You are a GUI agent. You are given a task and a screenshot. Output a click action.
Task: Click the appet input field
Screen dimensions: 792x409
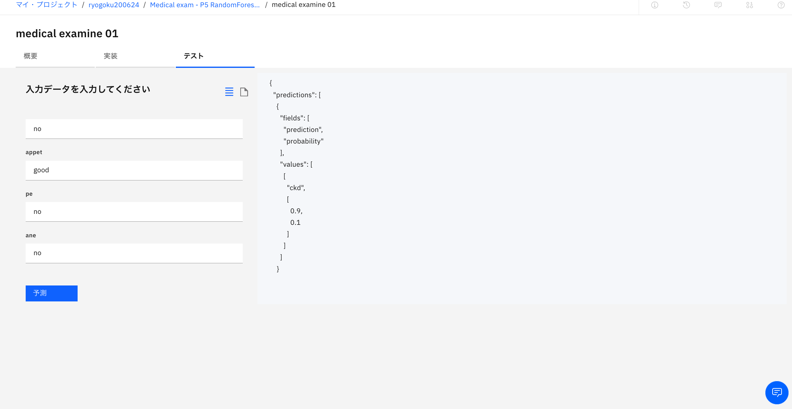[134, 170]
